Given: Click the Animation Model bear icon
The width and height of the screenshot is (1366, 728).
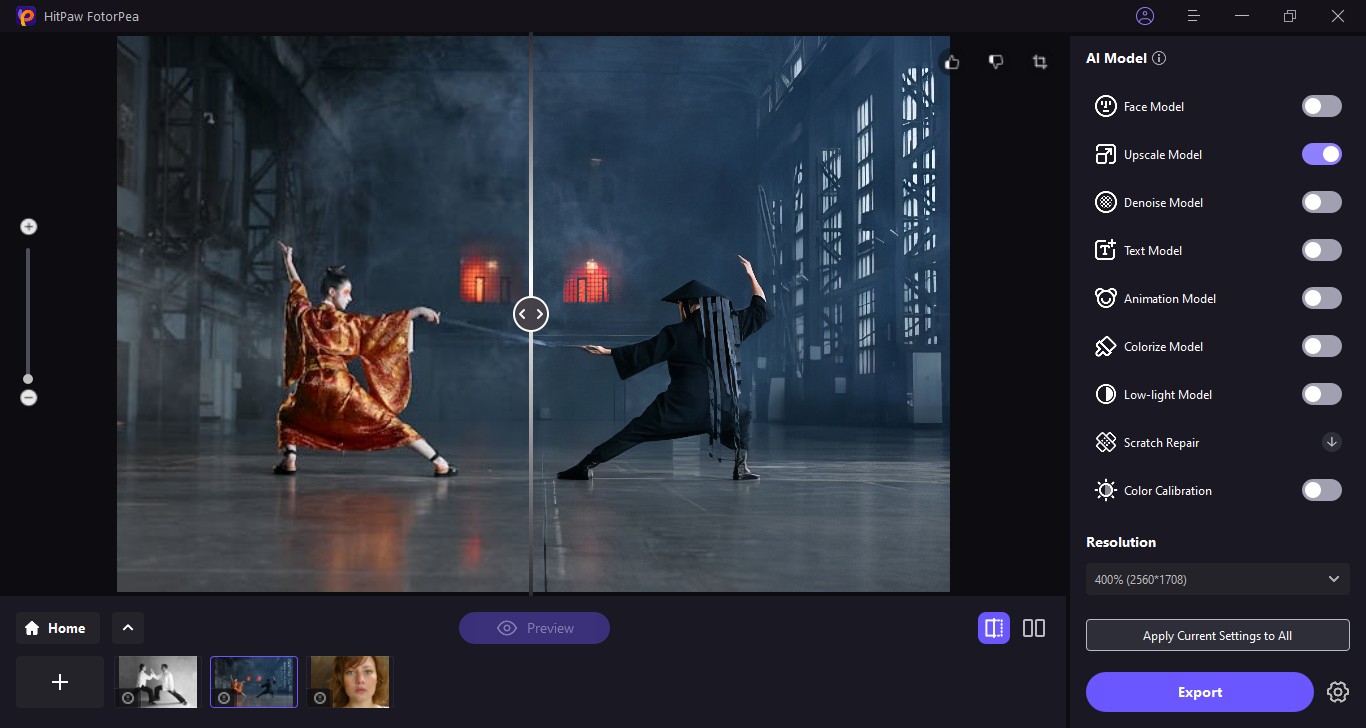Looking at the screenshot, I should (1105, 298).
